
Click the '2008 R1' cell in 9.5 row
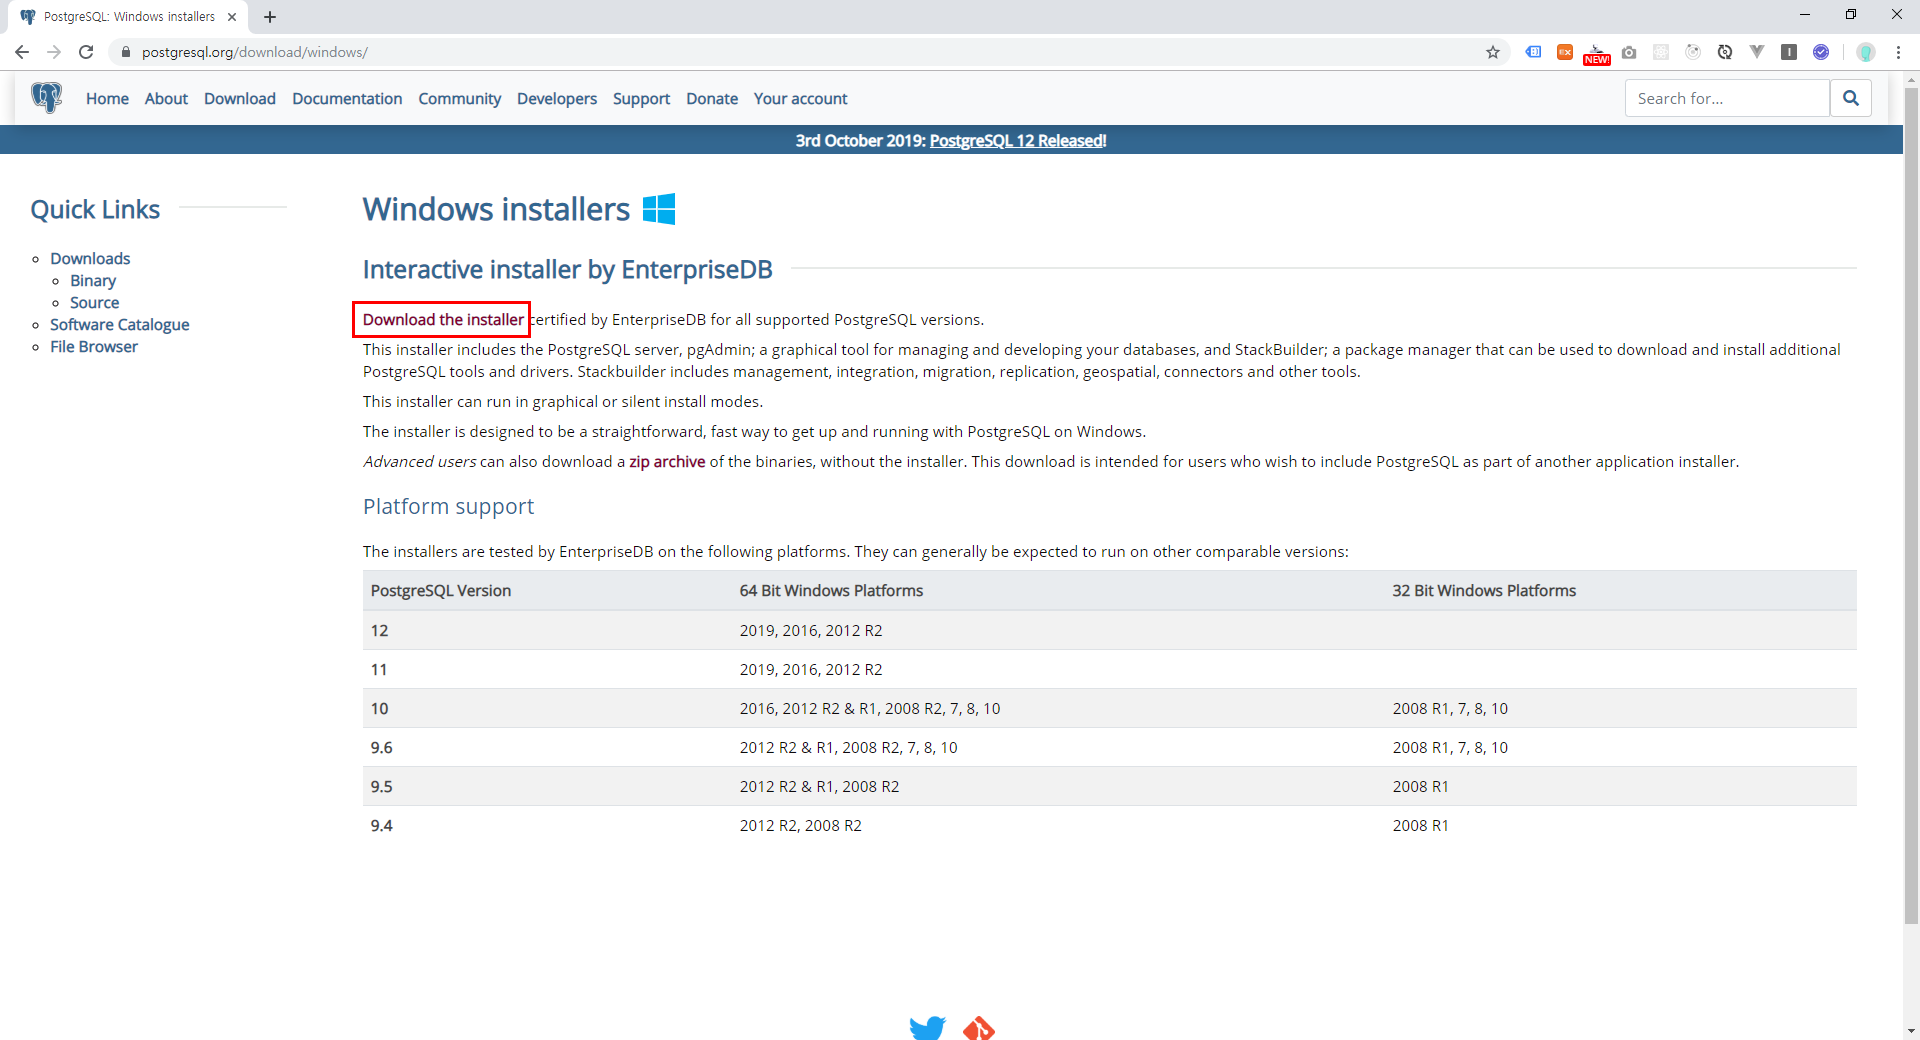pos(1420,786)
